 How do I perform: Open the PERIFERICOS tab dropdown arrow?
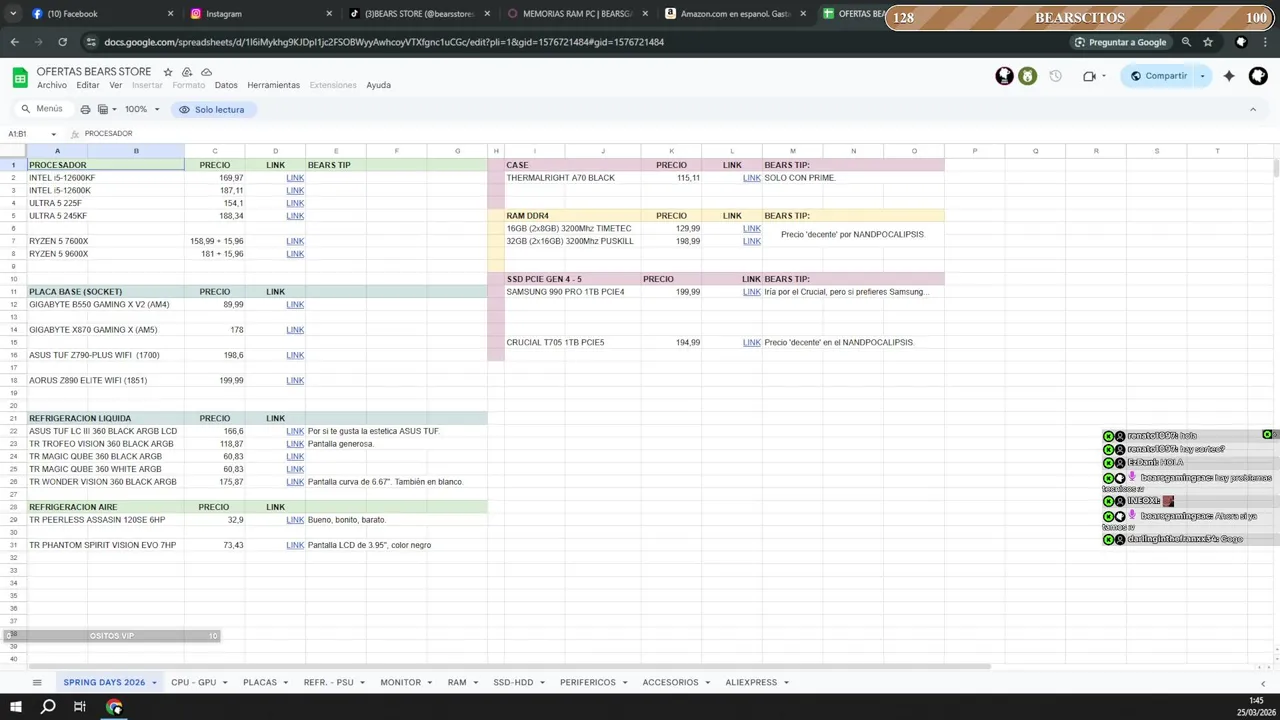[x=624, y=683]
